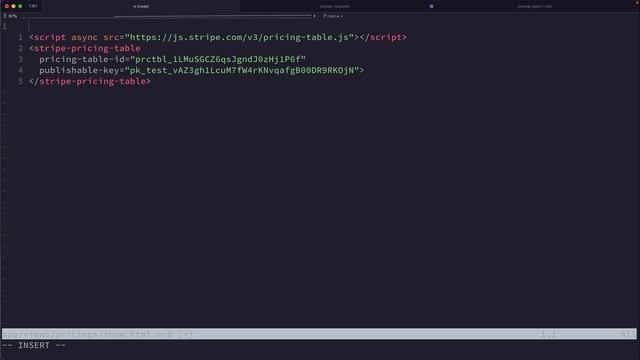Click the show.html.erb file path in status line
The height and width of the screenshot is (360, 640).
[87, 334]
